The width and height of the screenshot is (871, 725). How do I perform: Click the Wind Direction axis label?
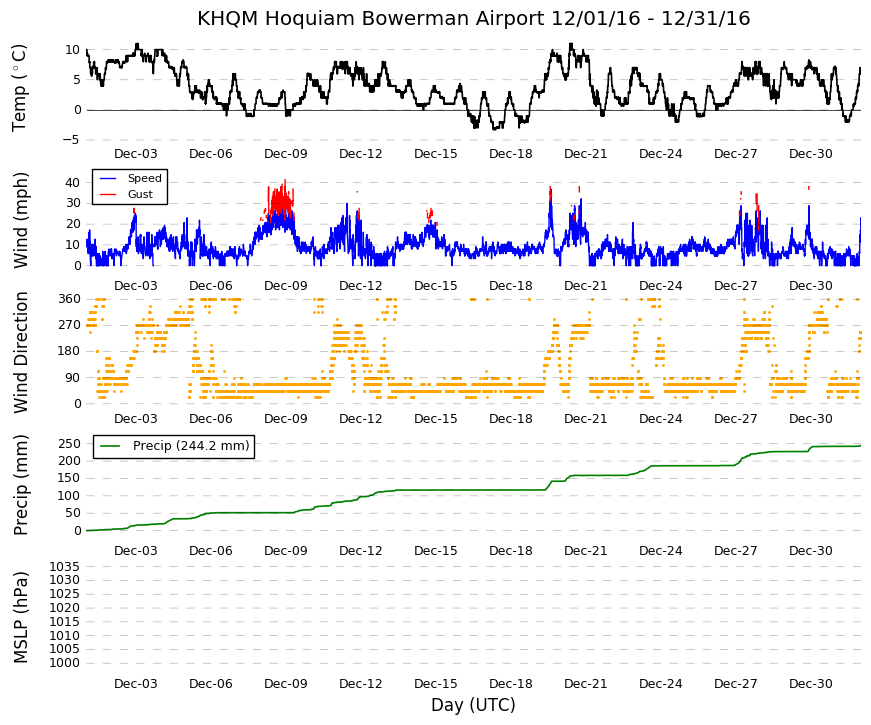20,353
